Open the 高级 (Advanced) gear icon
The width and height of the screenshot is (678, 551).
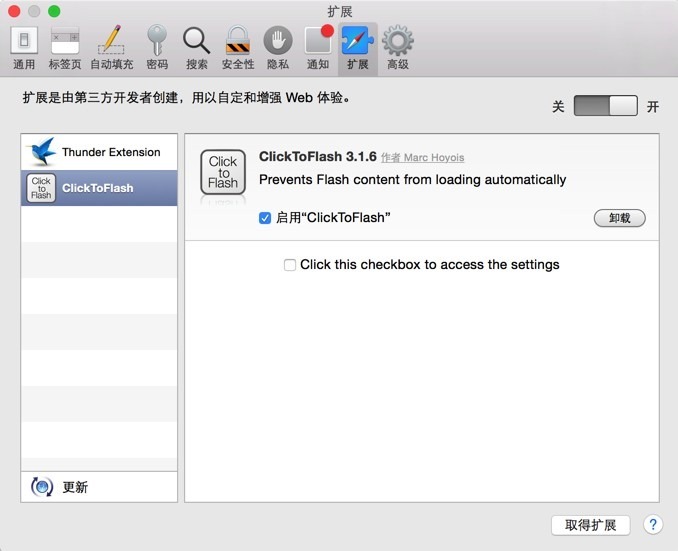(x=398, y=41)
